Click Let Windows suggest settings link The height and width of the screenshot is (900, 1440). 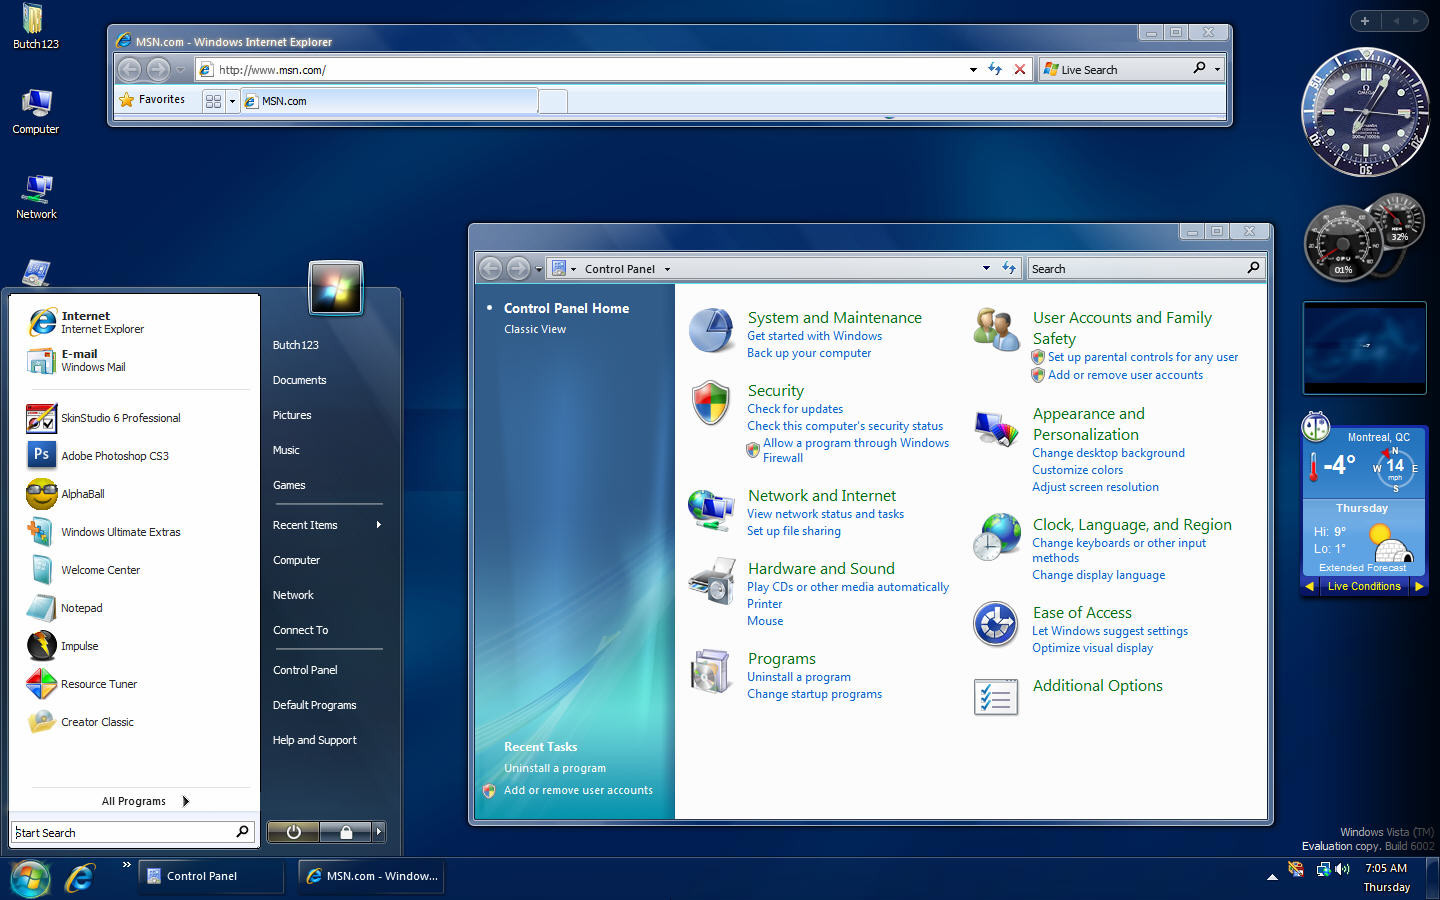pyautogui.click(x=1110, y=631)
